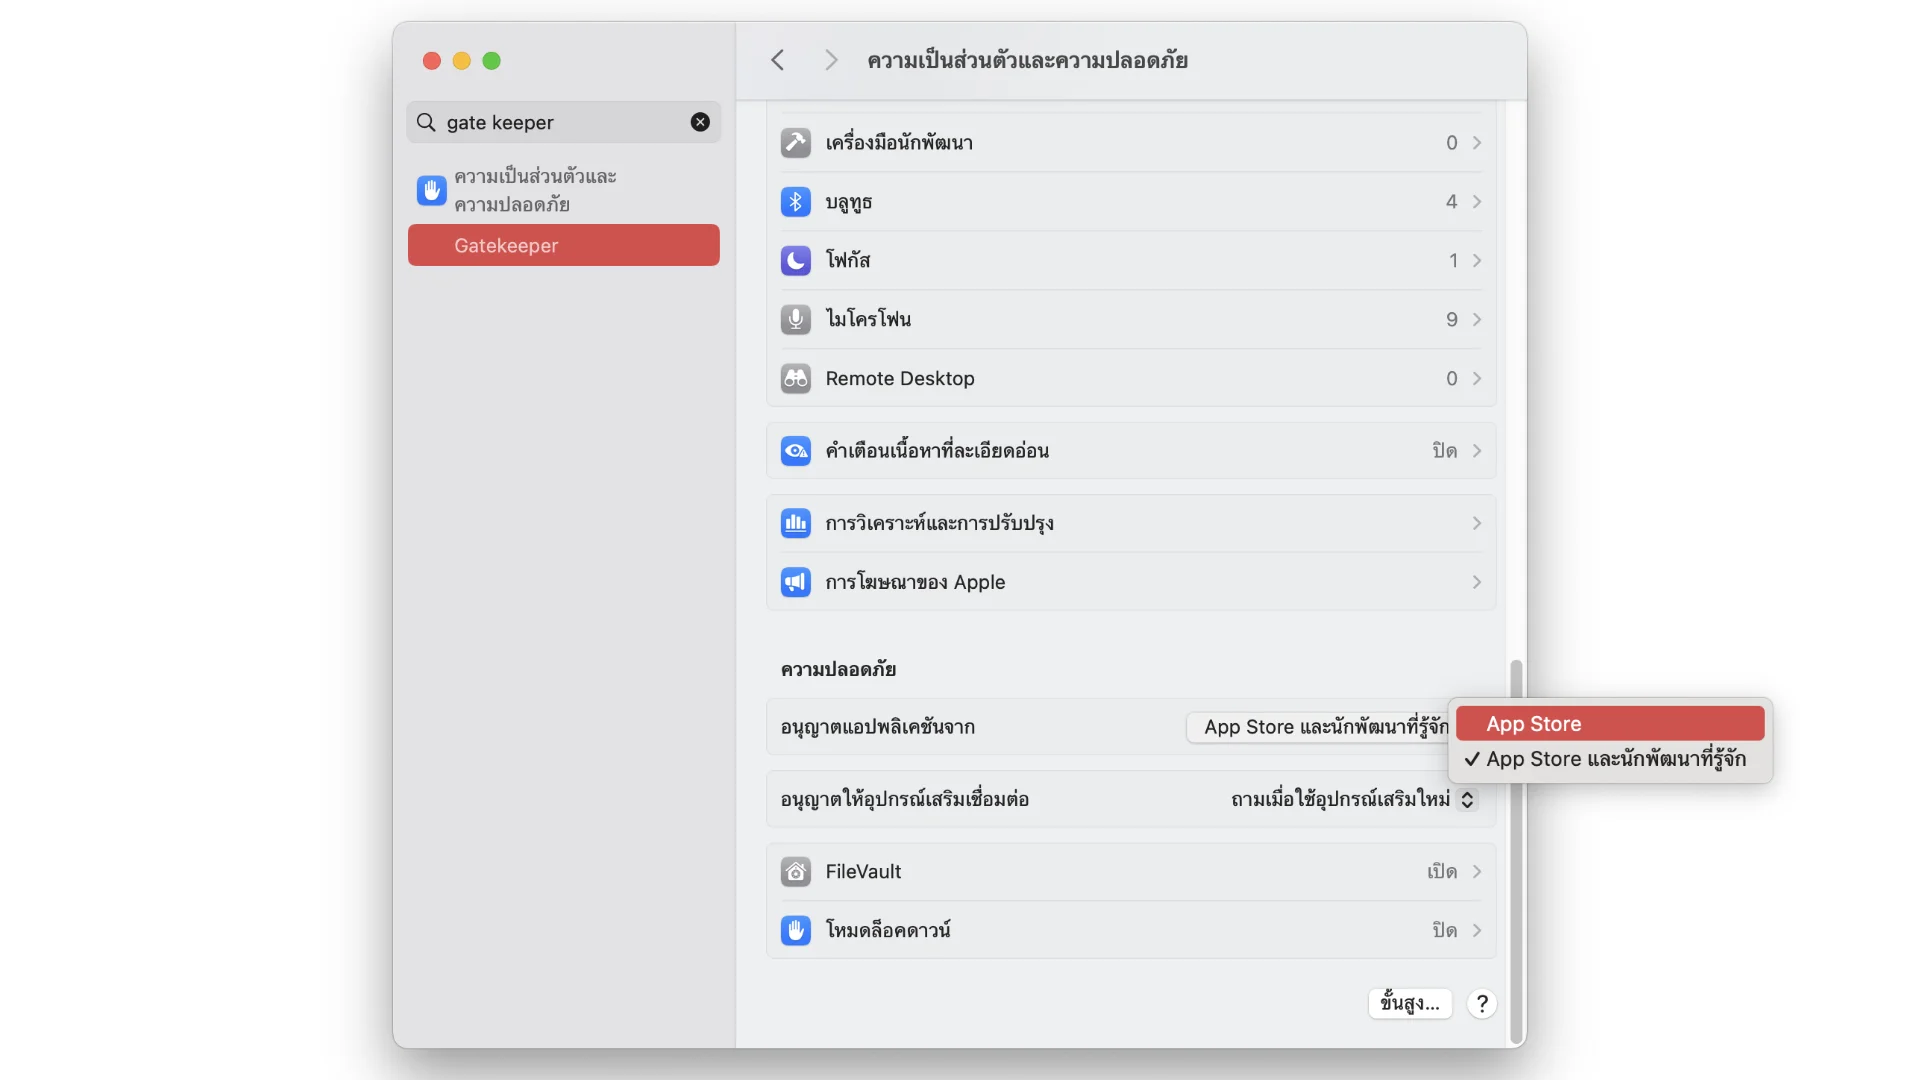Click the Remote Desktop binoculars icon
Viewport: 1920px width, 1080px height.
pos(795,379)
